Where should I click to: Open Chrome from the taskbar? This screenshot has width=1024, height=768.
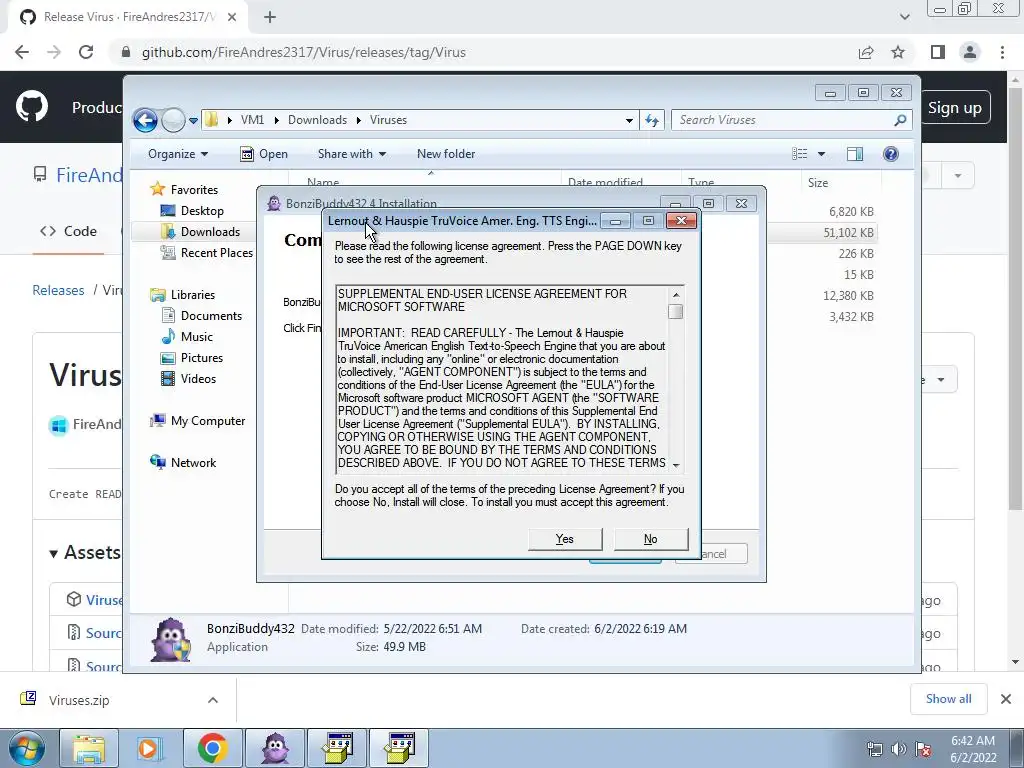pos(212,748)
